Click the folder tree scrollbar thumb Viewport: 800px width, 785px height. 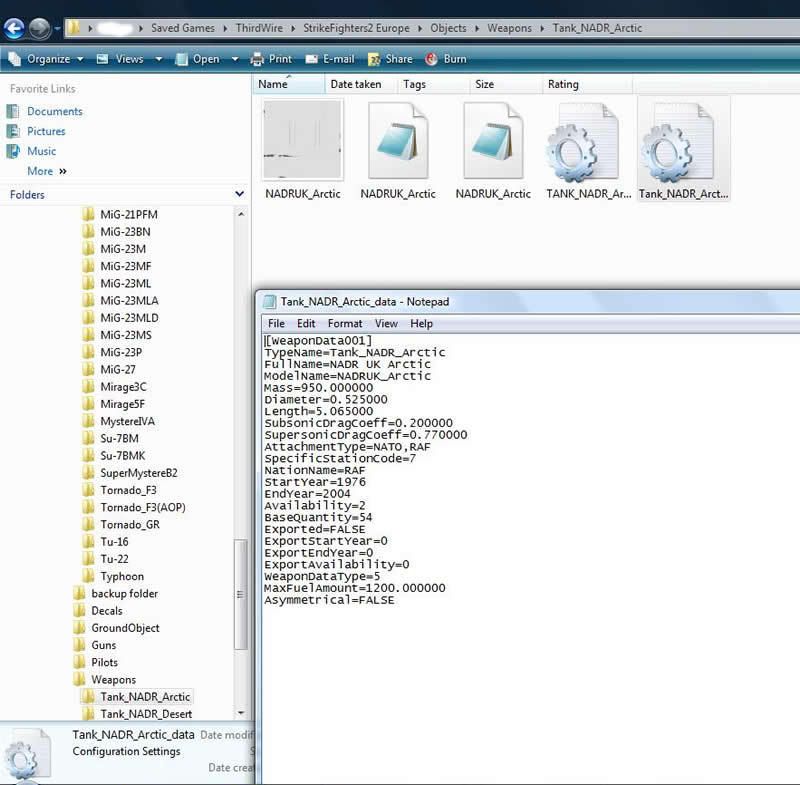240,594
